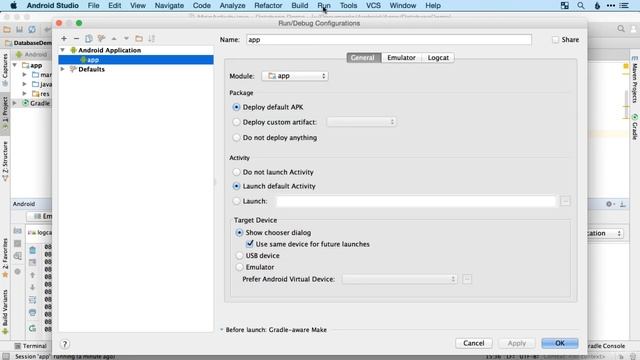Expand java folder in project tree
This screenshot has width=640, height=360.
(x=24, y=84)
